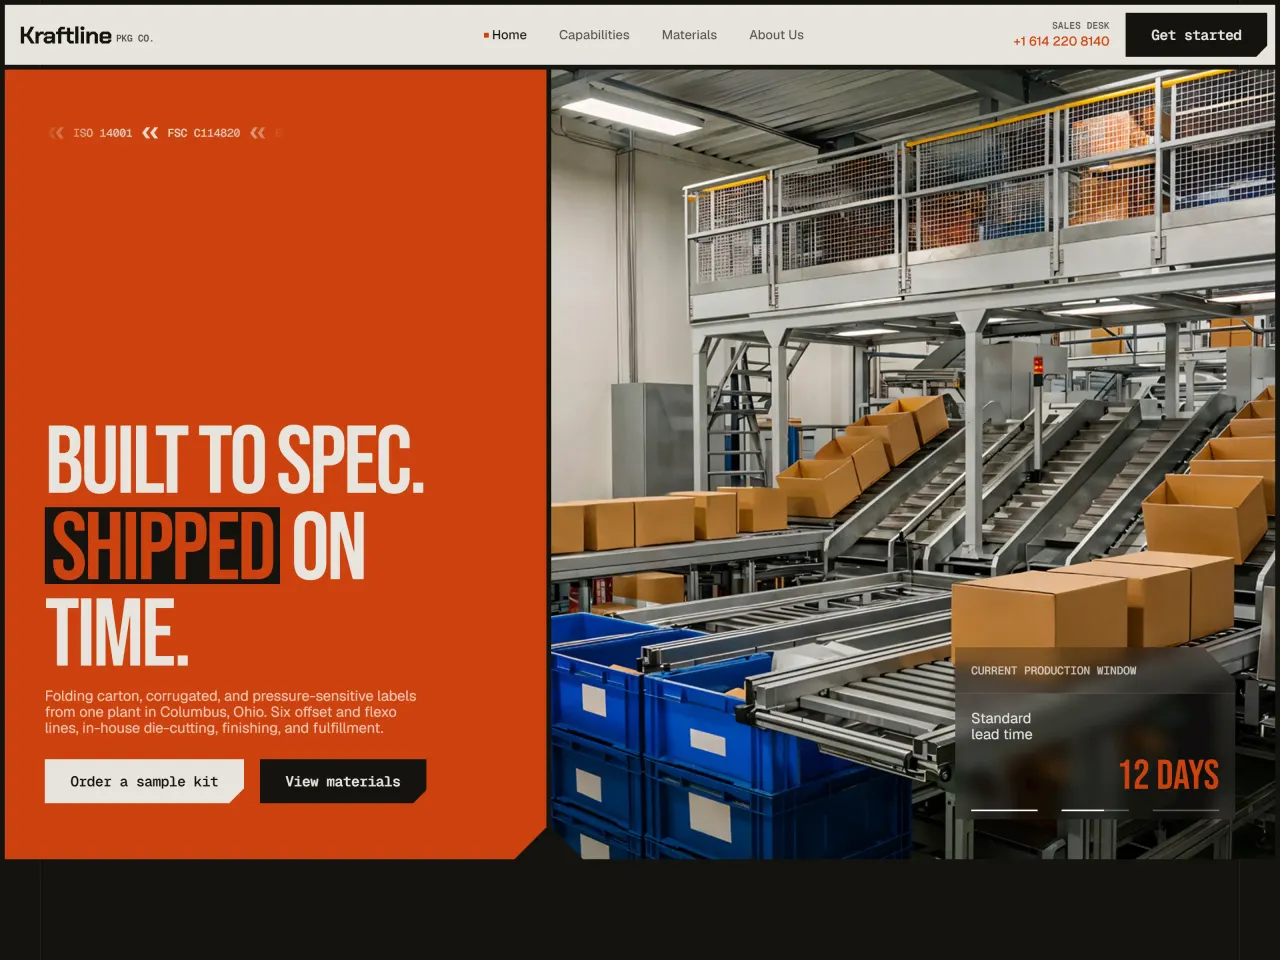Click the "BUILT TO SPEC." headline line

coord(236,460)
